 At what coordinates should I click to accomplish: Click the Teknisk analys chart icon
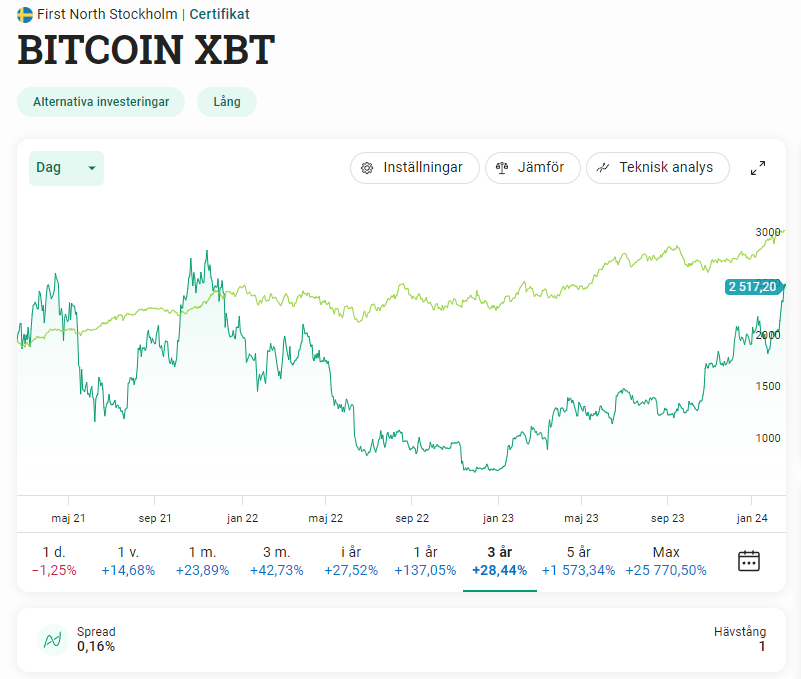[603, 168]
